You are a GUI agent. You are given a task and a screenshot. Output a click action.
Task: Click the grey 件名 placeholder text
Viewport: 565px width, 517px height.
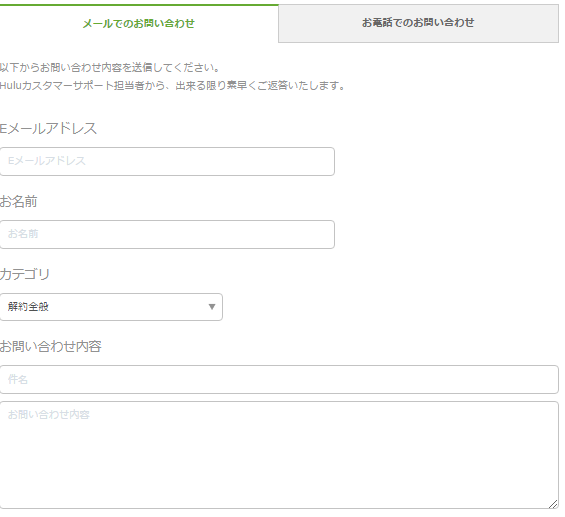(x=18, y=379)
